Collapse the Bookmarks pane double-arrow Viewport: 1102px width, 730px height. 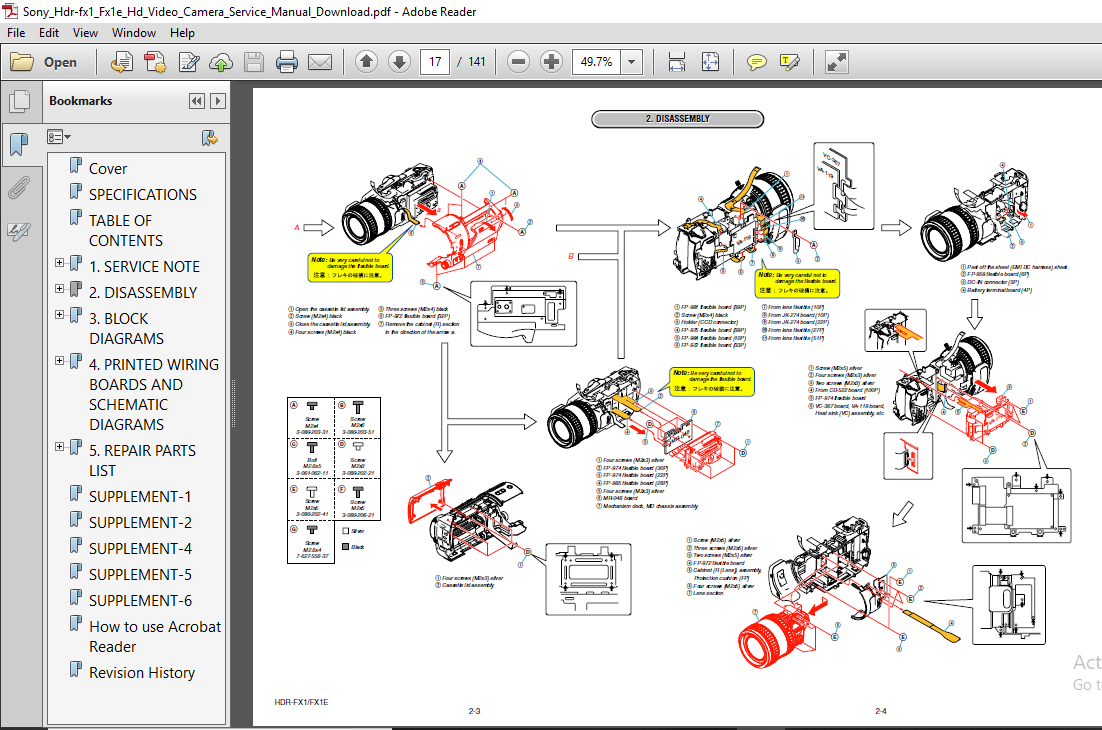[197, 101]
